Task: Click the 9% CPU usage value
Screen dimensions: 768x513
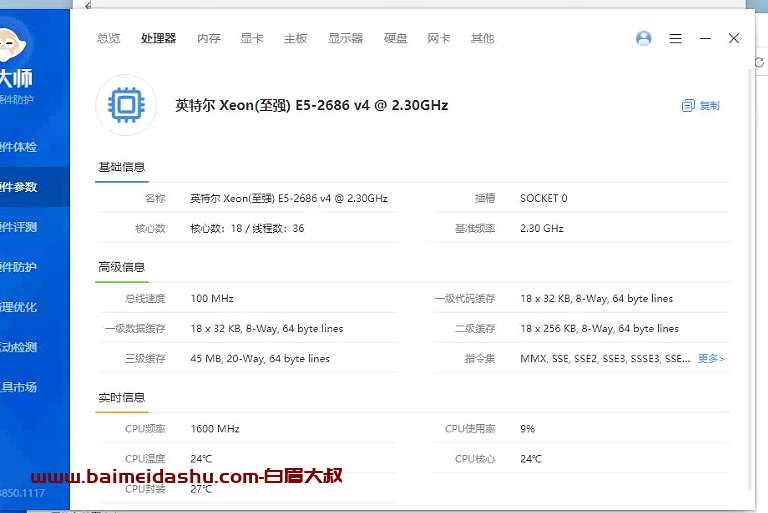Action: (x=528, y=429)
